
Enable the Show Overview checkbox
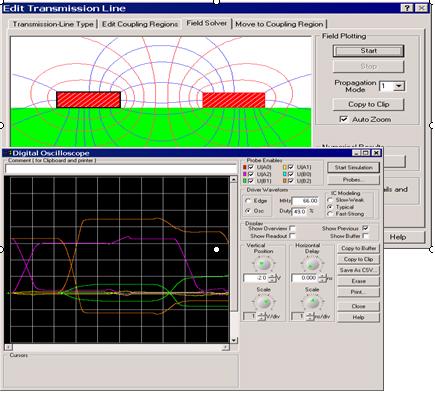click(292, 228)
